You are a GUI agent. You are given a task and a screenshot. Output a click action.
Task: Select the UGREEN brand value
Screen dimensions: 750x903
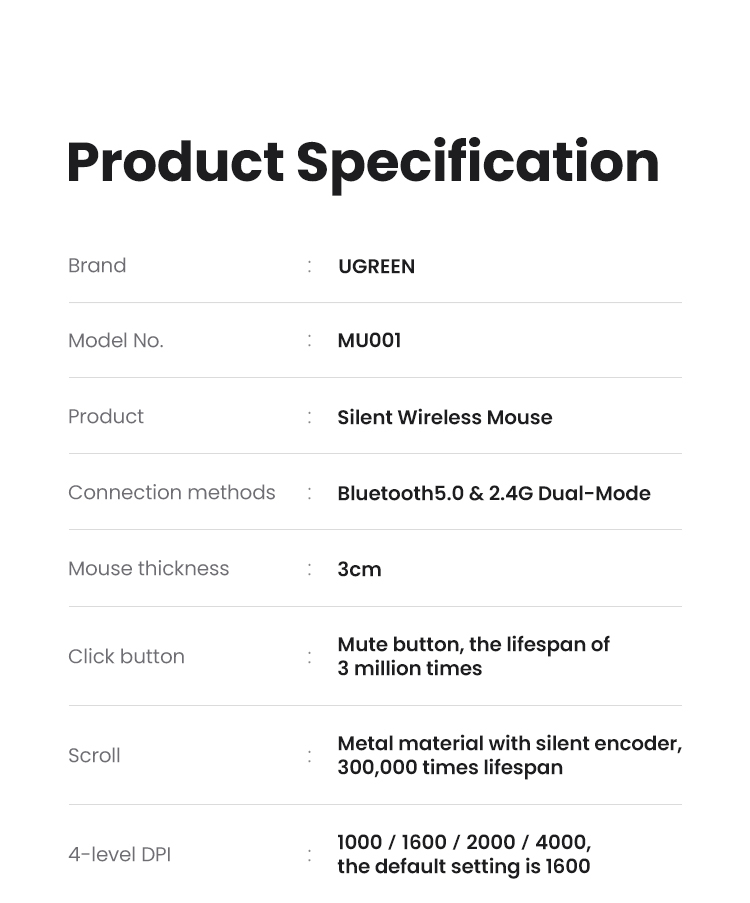click(x=376, y=267)
